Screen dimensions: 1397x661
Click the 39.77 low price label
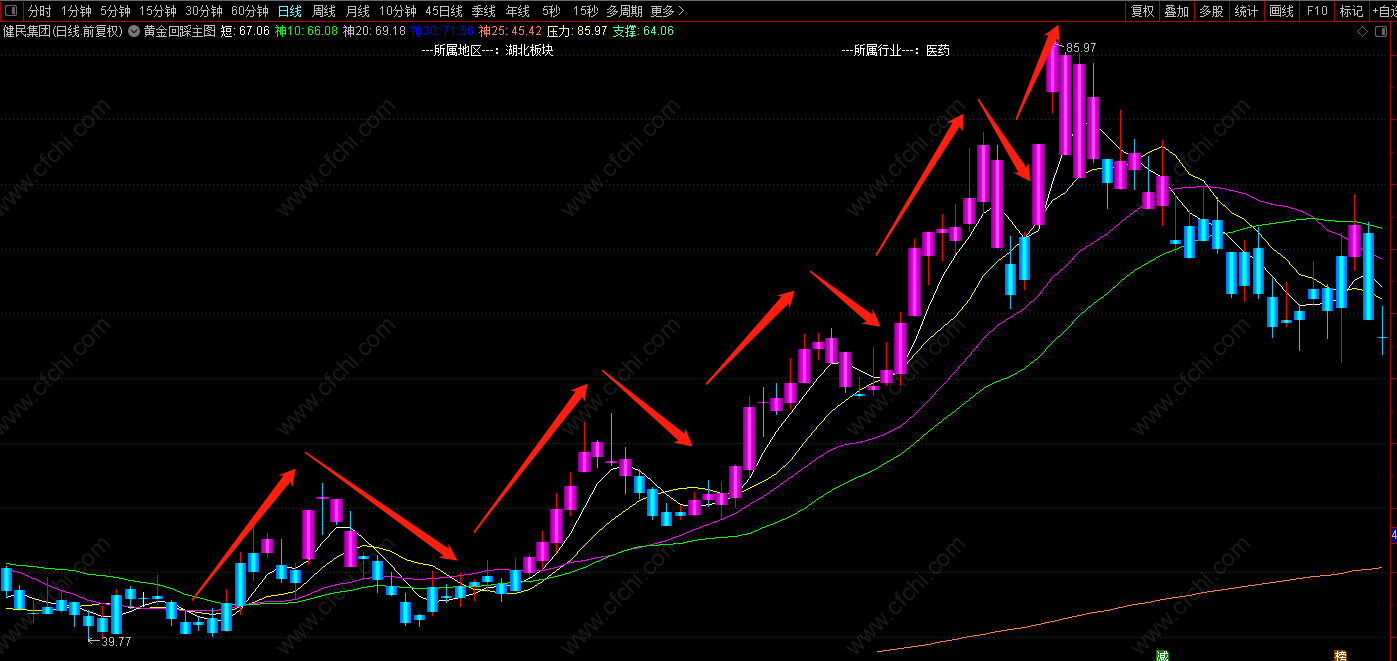click(x=116, y=642)
